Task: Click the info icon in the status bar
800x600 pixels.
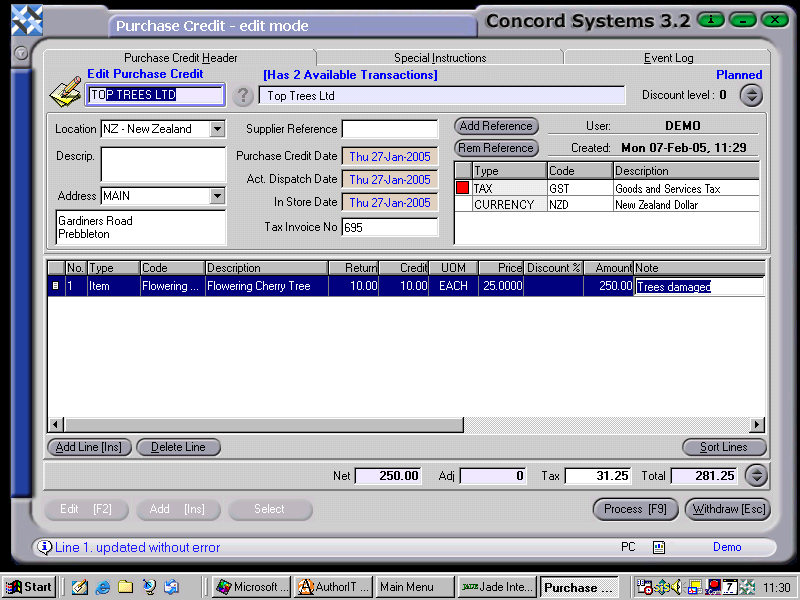Action: pyautogui.click(x=45, y=547)
